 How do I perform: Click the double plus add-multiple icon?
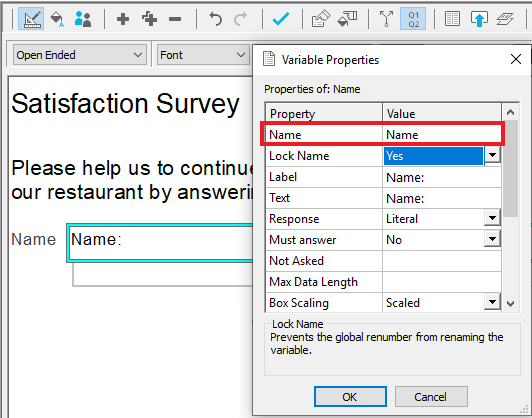[149, 19]
